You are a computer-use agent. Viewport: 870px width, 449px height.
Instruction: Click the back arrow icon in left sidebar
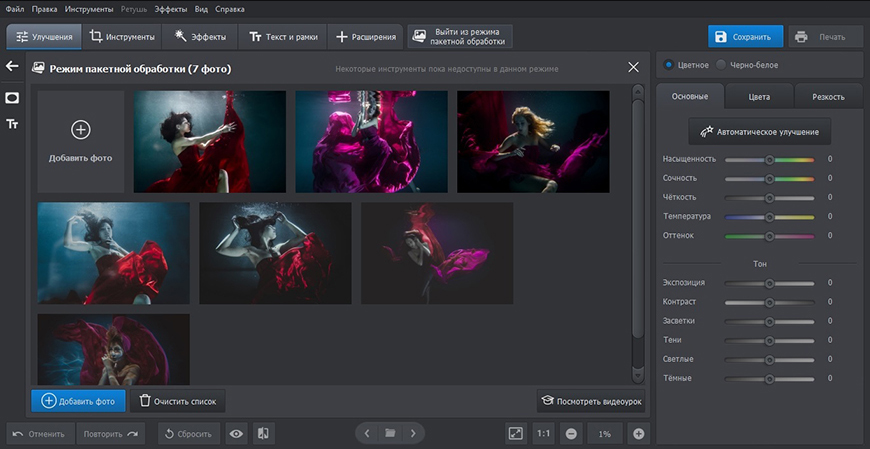[12, 67]
